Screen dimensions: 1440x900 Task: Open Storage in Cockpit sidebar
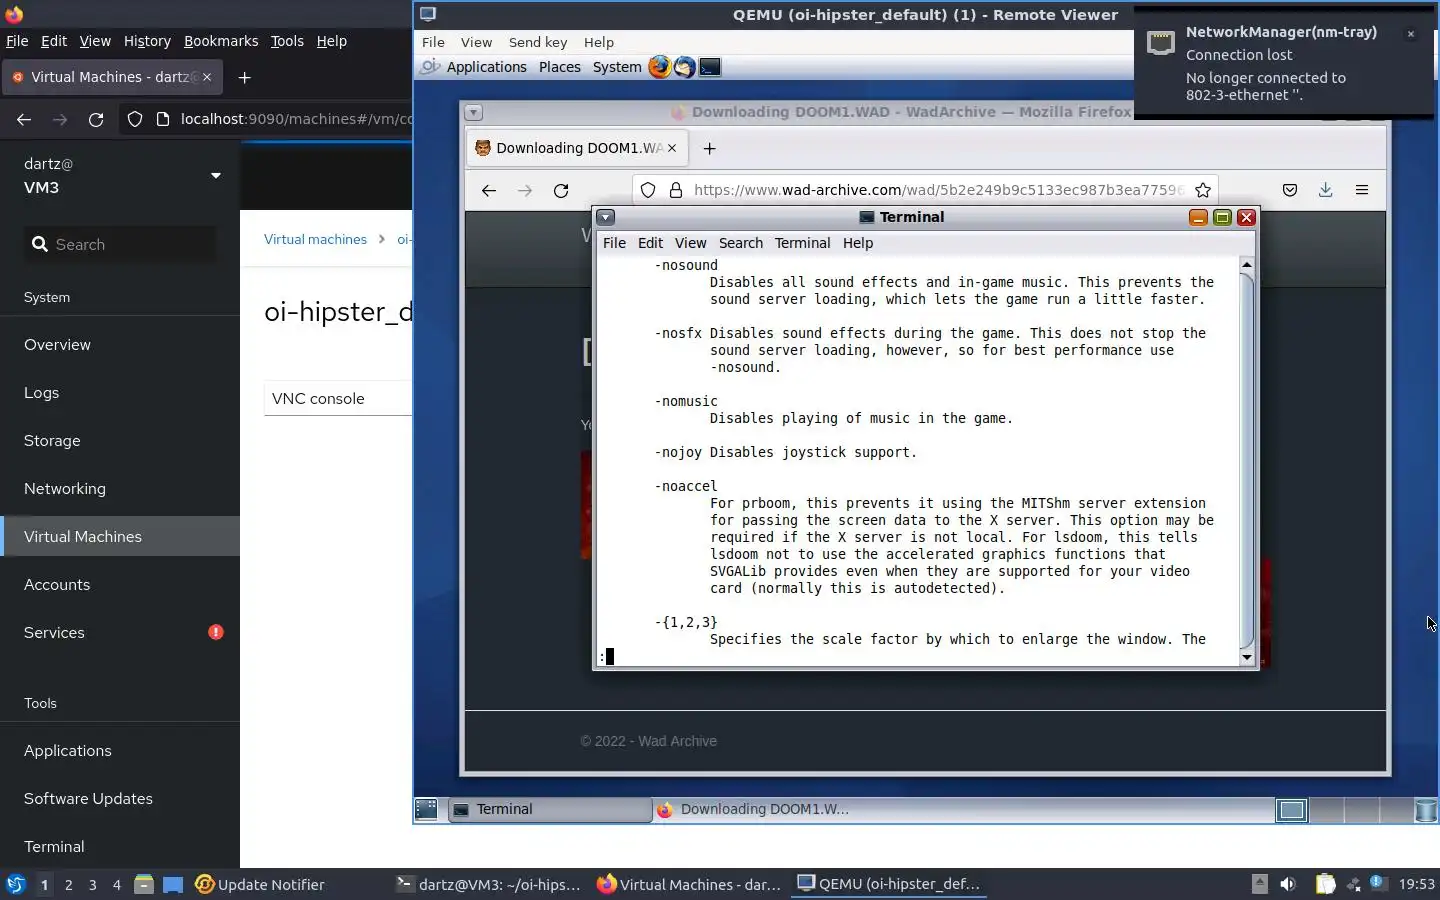(120, 440)
